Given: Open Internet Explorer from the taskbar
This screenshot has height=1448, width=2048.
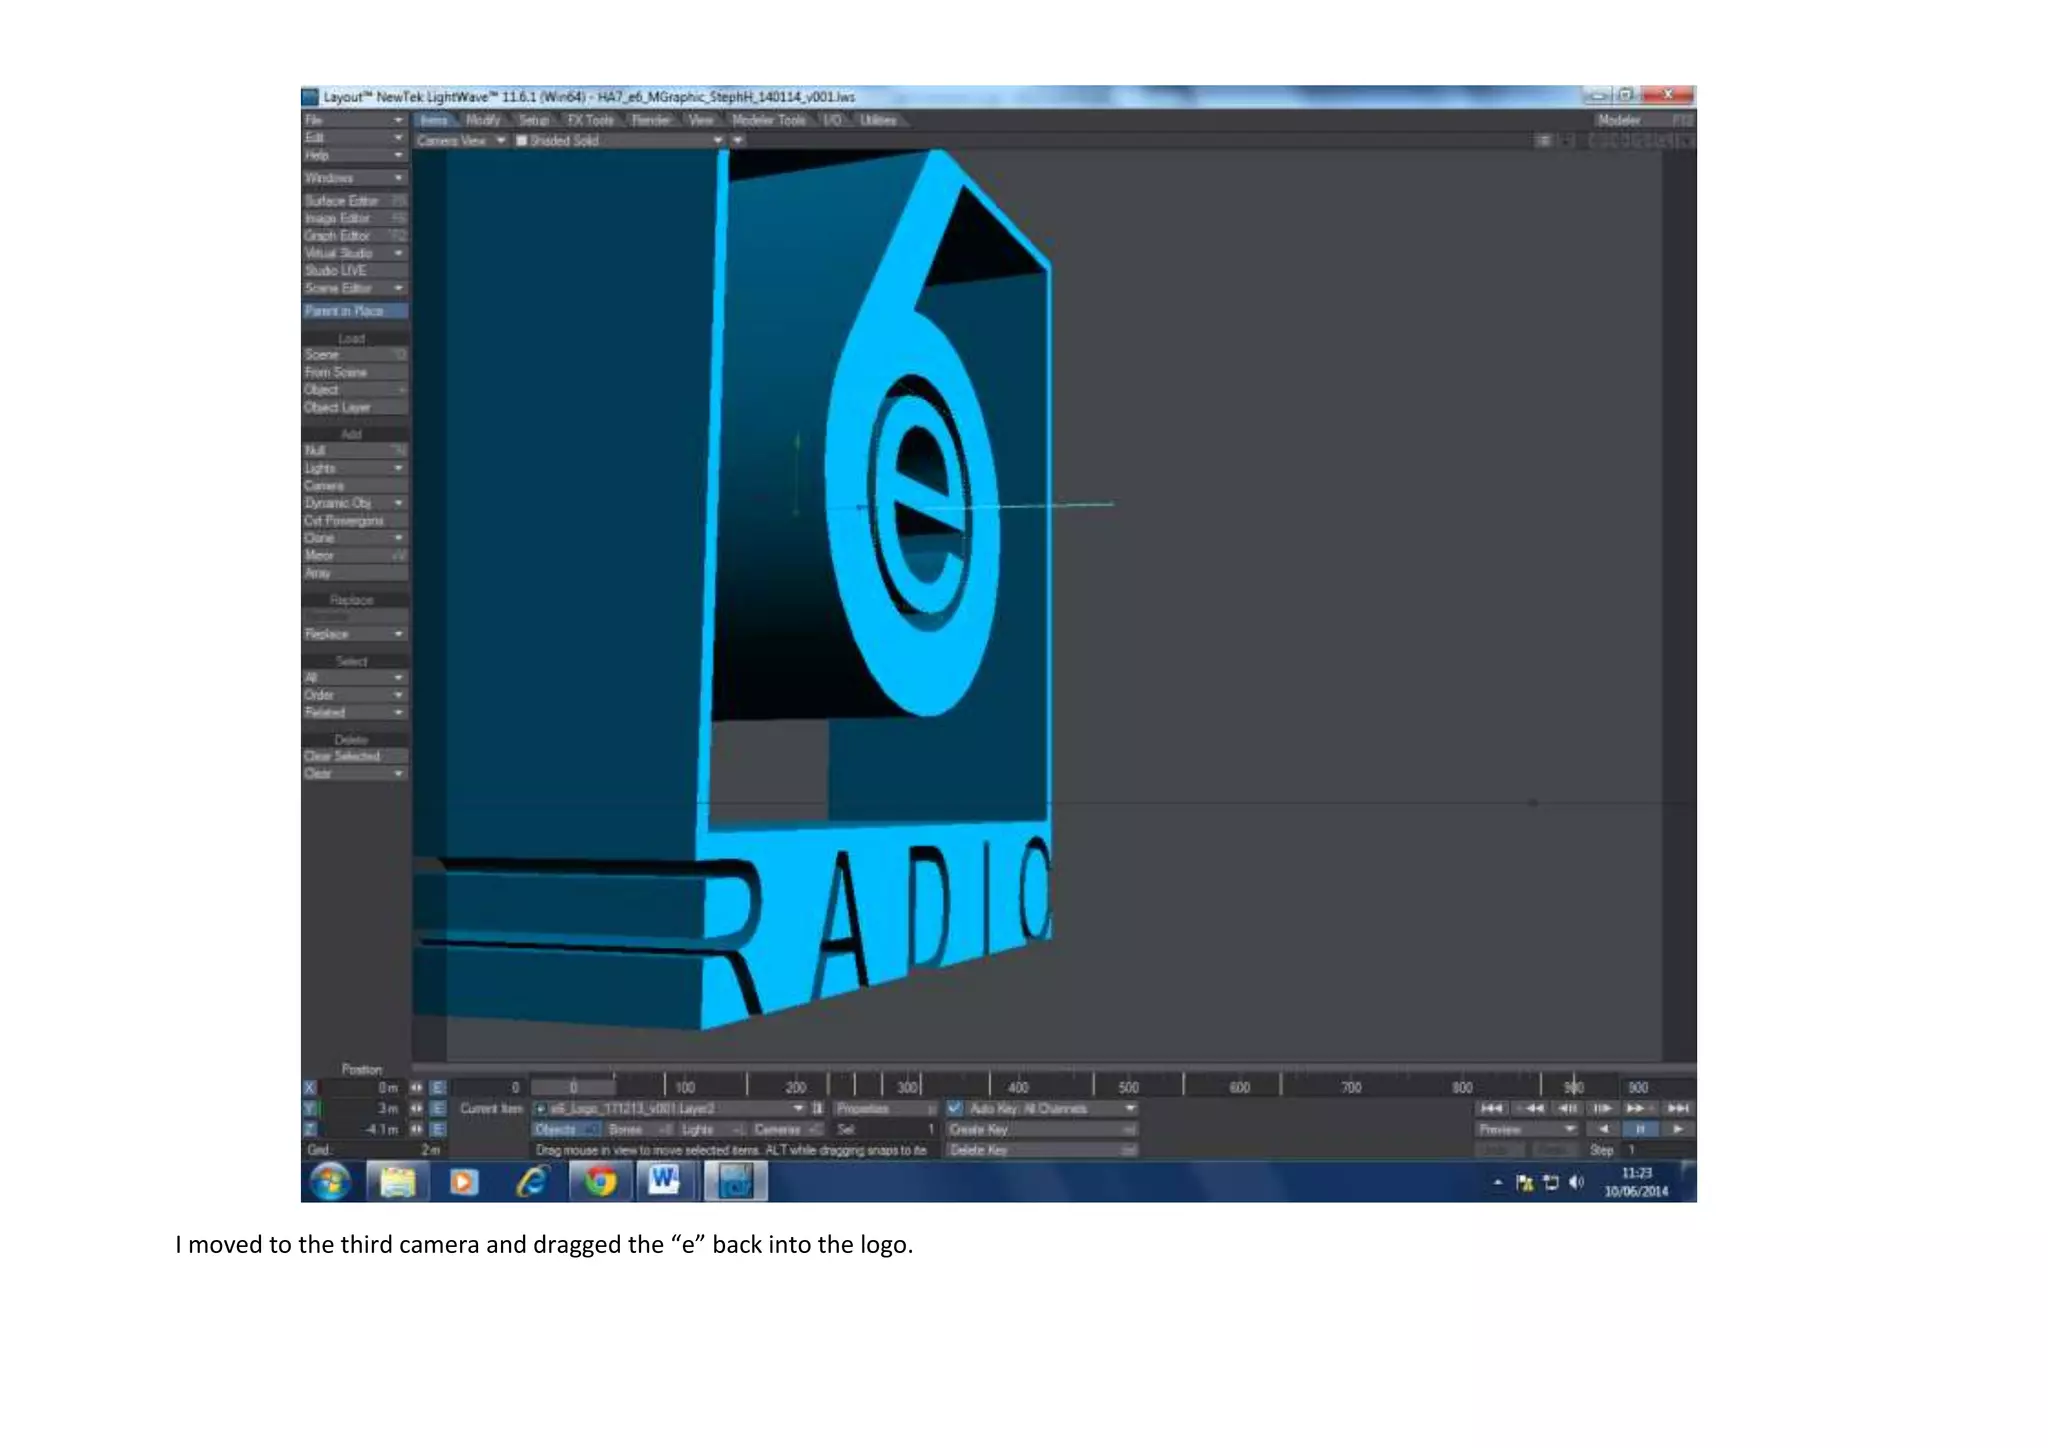Looking at the screenshot, I should [531, 1182].
